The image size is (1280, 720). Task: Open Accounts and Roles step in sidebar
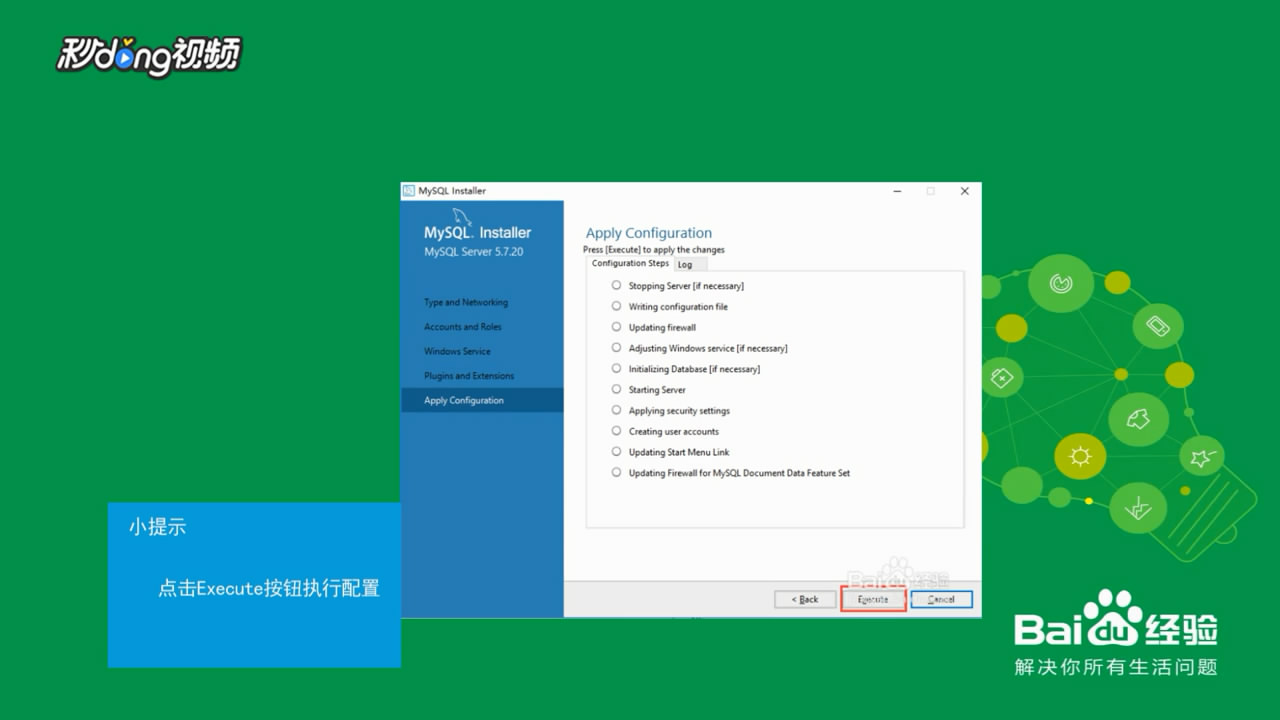click(463, 327)
